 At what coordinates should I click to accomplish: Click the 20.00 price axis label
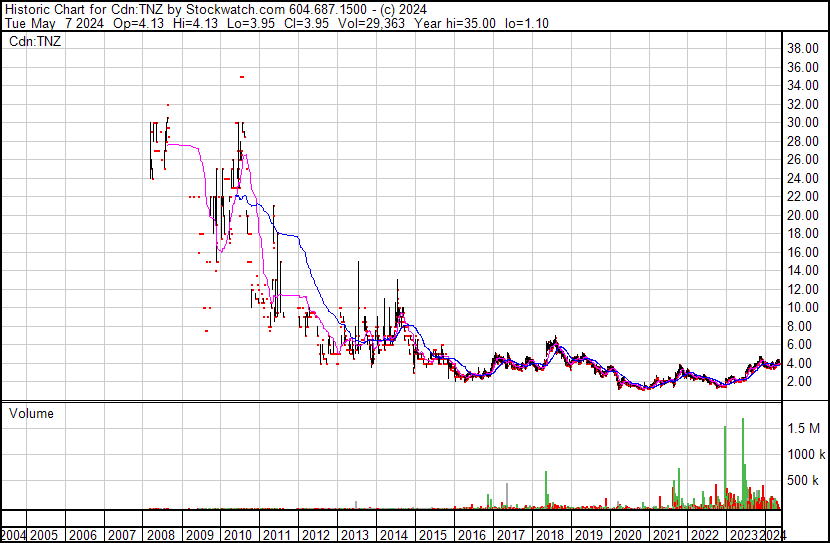pyautogui.click(x=803, y=215)
